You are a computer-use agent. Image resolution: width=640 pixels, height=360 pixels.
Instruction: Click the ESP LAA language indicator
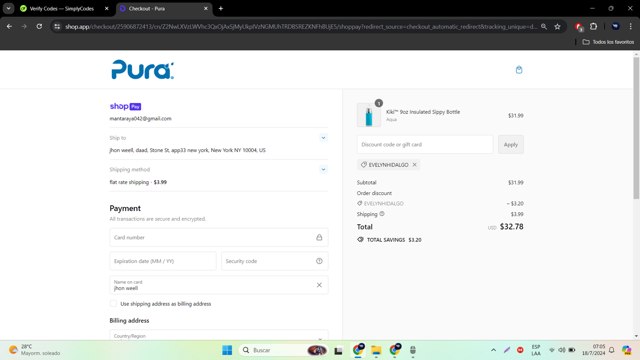[536, 350]
